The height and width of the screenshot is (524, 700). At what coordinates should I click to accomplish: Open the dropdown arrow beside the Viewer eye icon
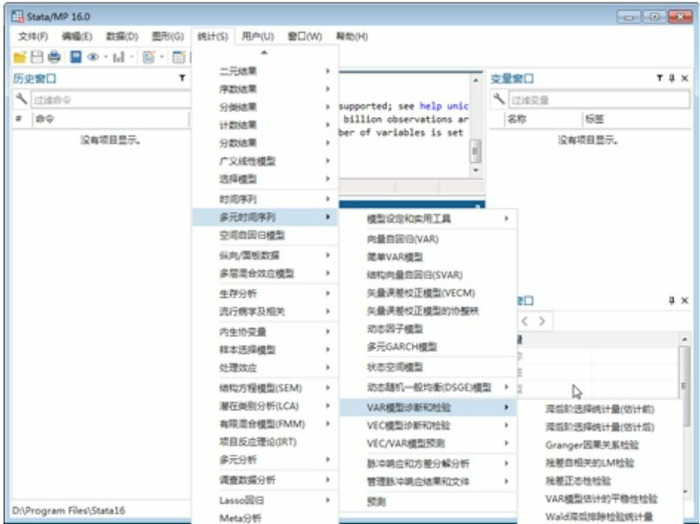coord(106,57)
